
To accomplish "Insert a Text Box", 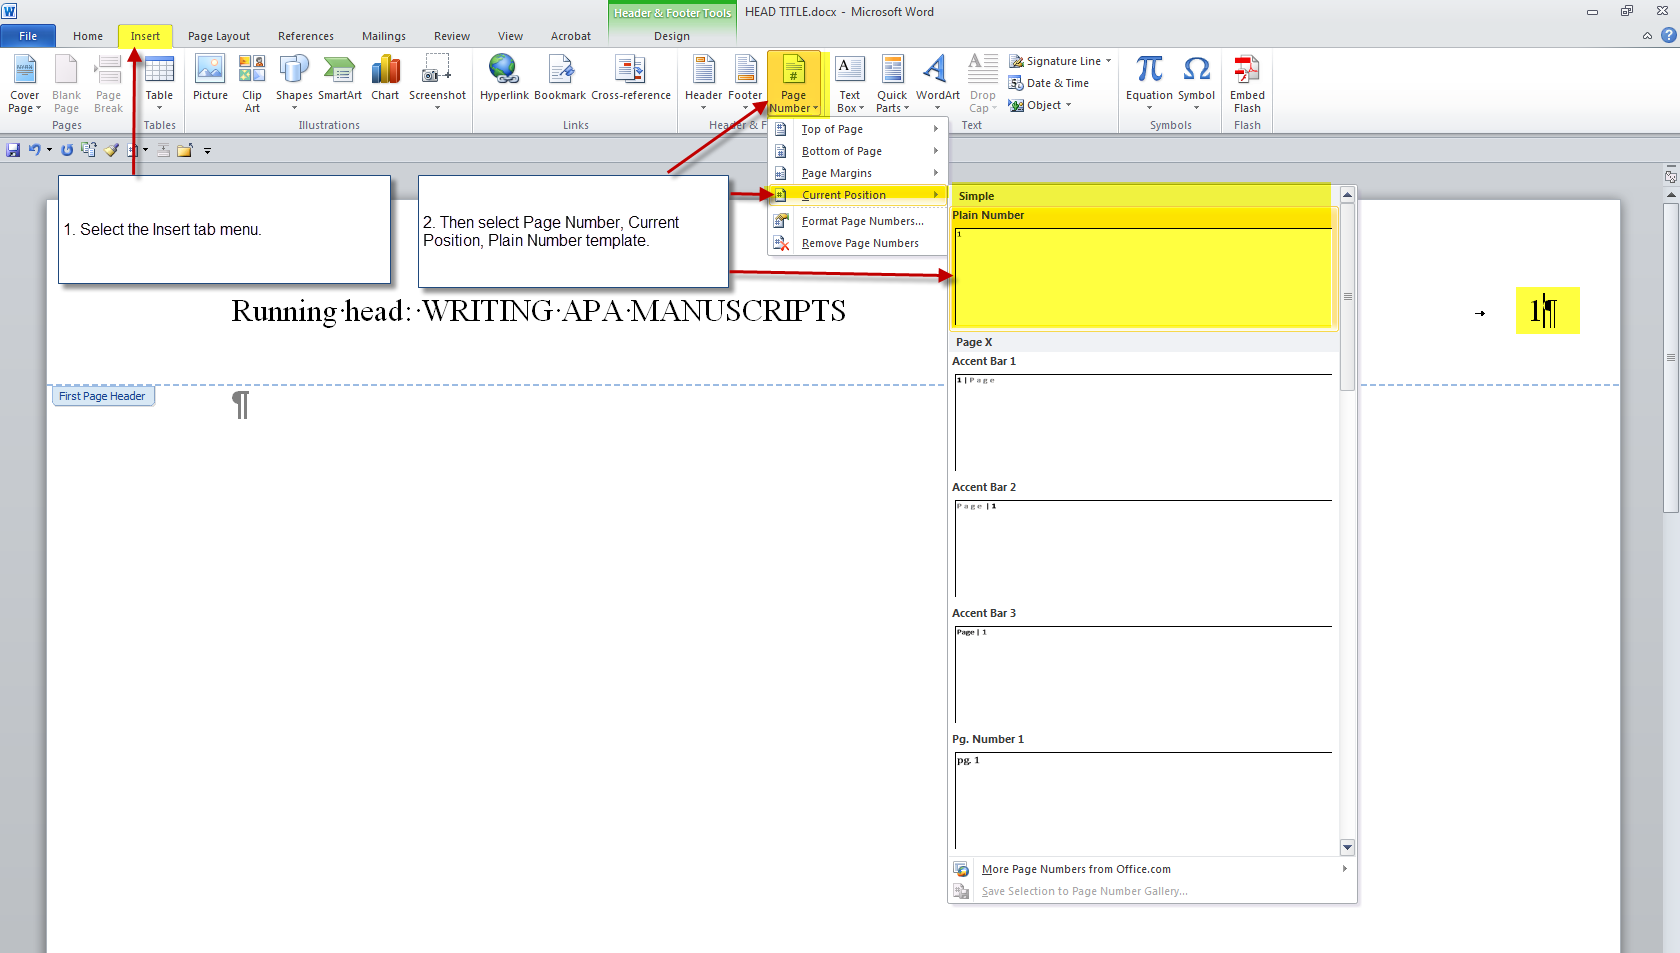I will click(x=850, y=84).
